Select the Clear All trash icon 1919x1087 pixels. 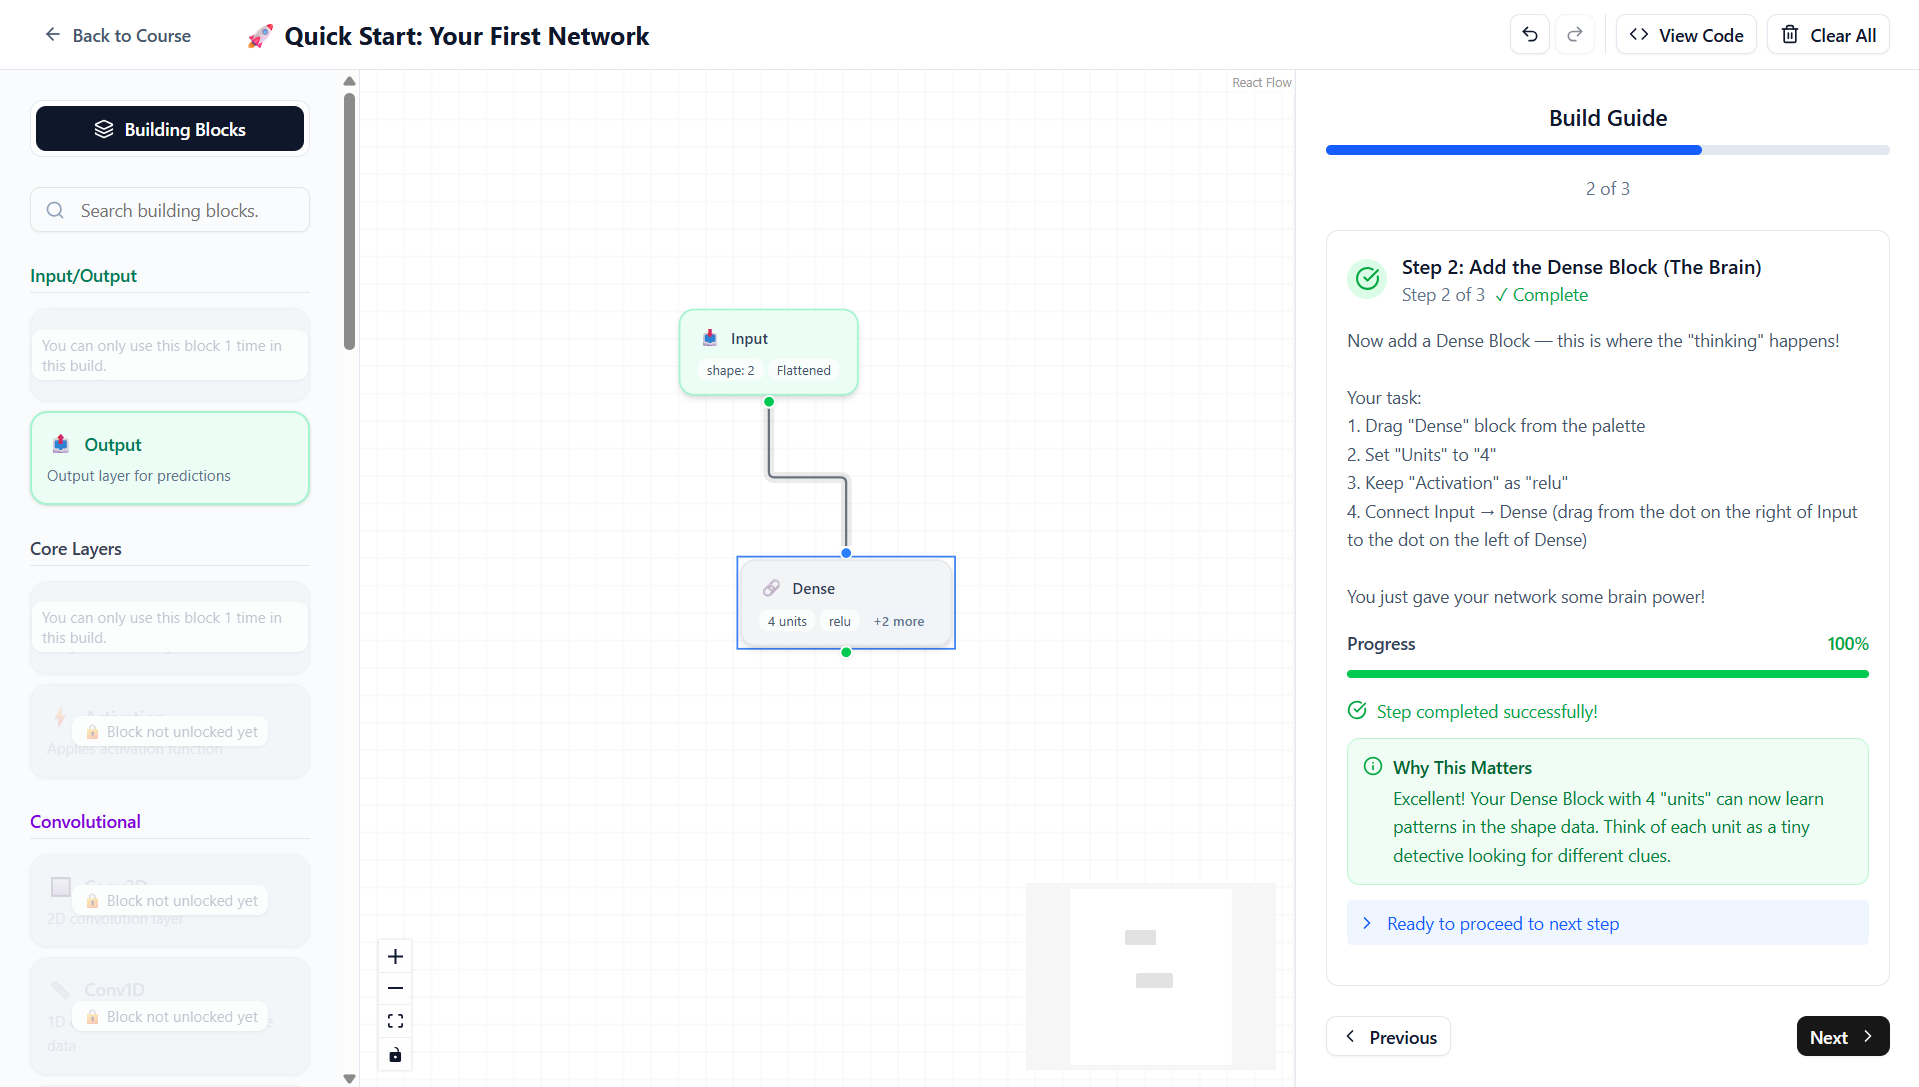[1790, 34]
